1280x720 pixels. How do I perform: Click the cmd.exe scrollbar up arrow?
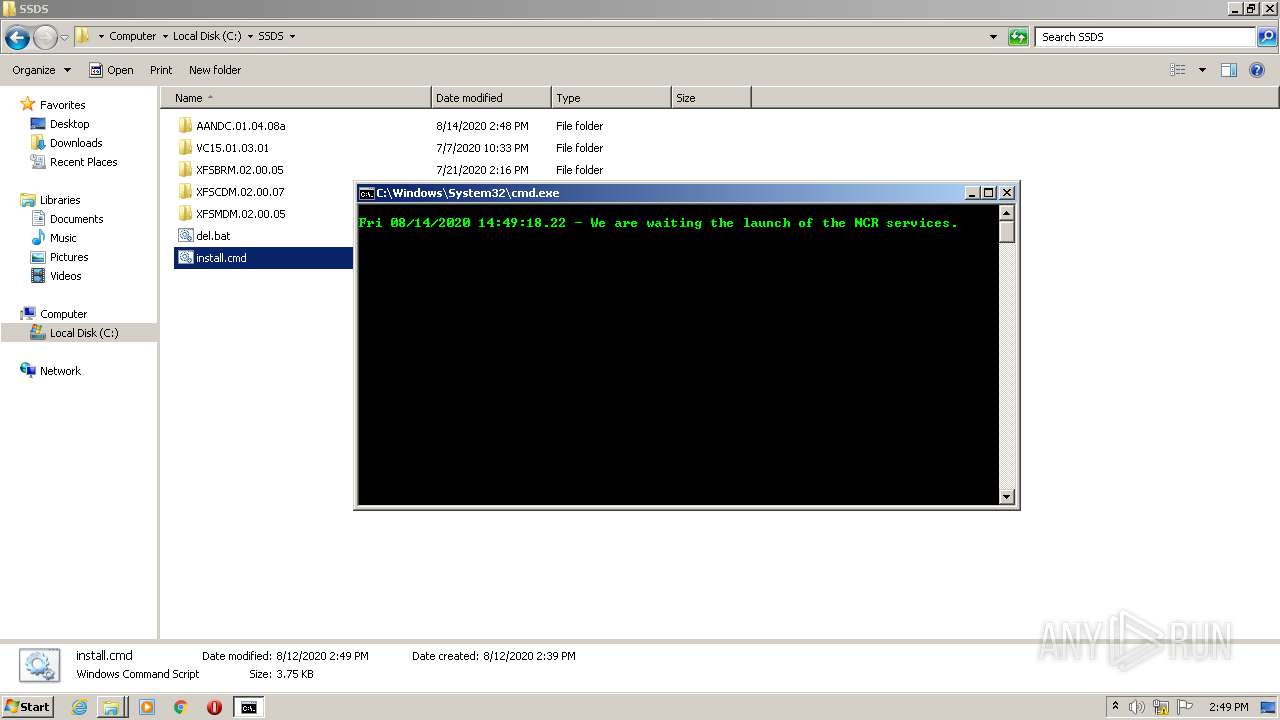pyautogui.click(x=1007, y=212)
